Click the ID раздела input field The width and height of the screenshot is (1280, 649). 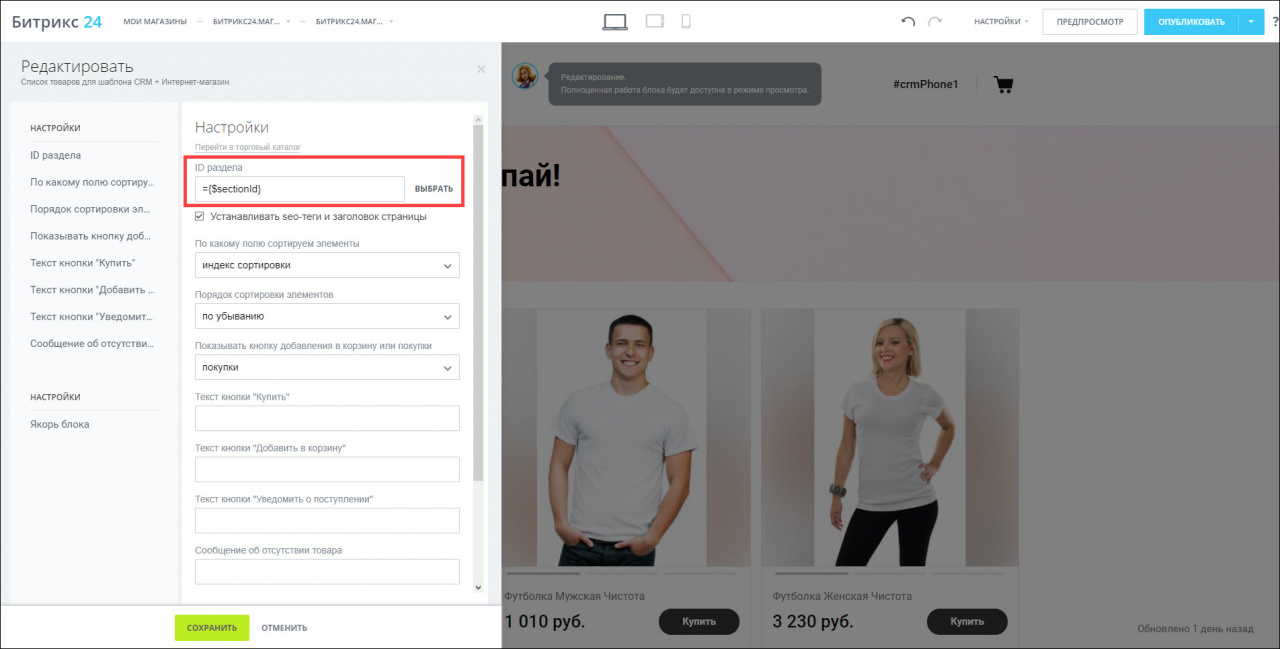tap(300, 189)
